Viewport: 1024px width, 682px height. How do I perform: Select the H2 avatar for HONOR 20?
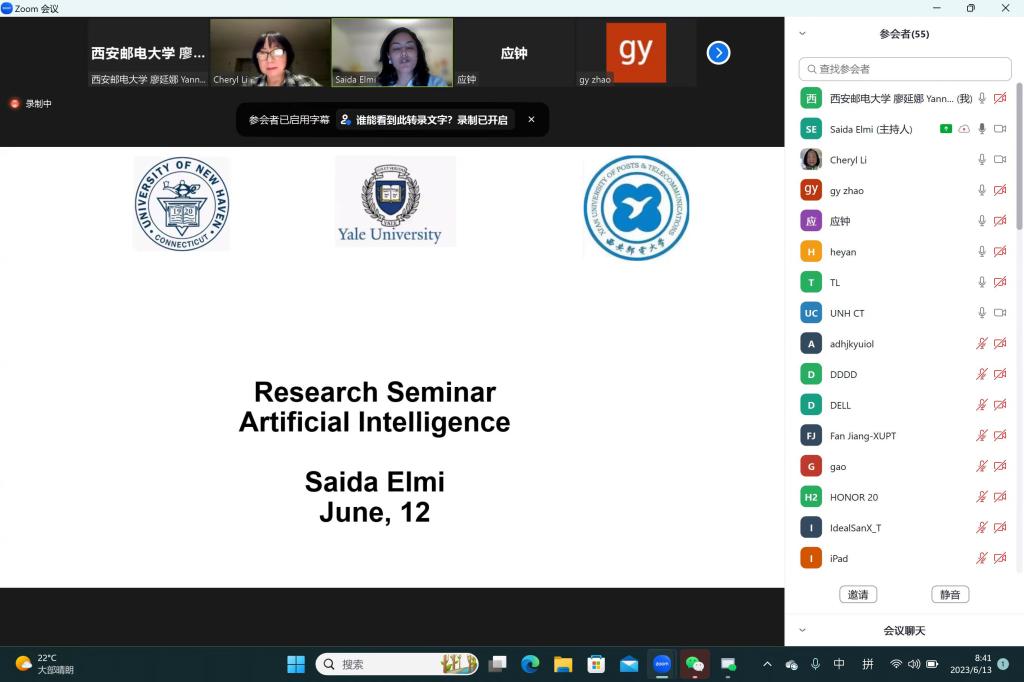pyautogui.click(x=811, y=497)
